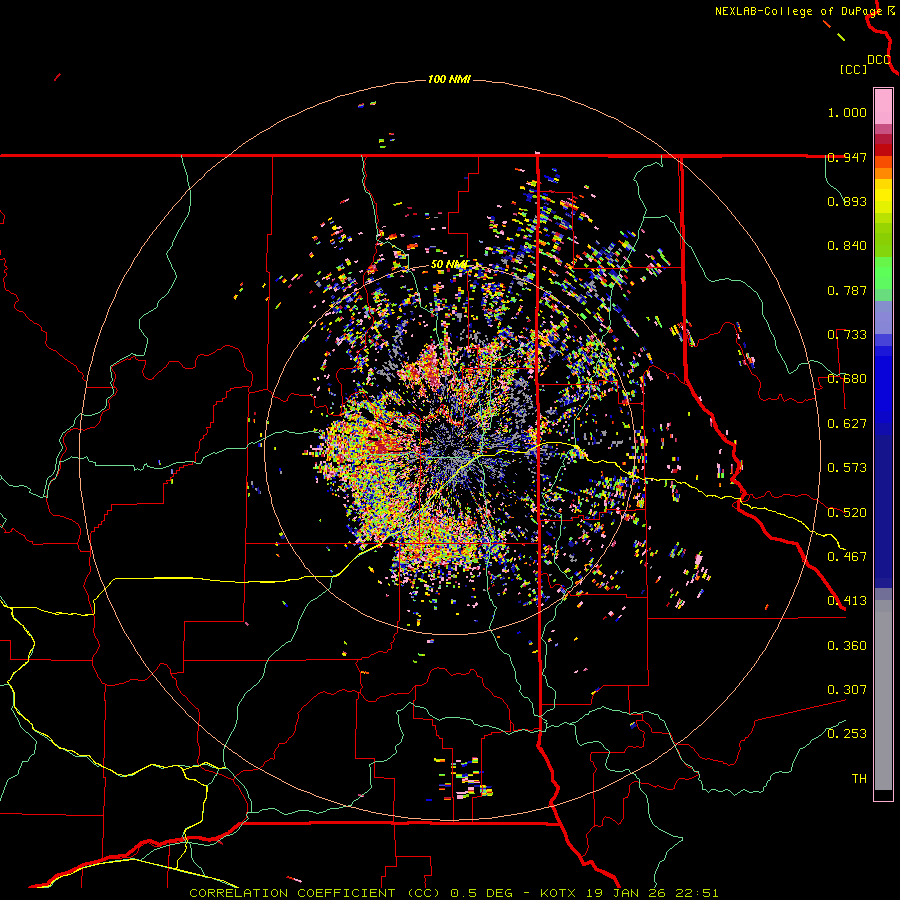Select the 0.840 legend value
This screenshot has width=900, height=900.
point(847,246)
